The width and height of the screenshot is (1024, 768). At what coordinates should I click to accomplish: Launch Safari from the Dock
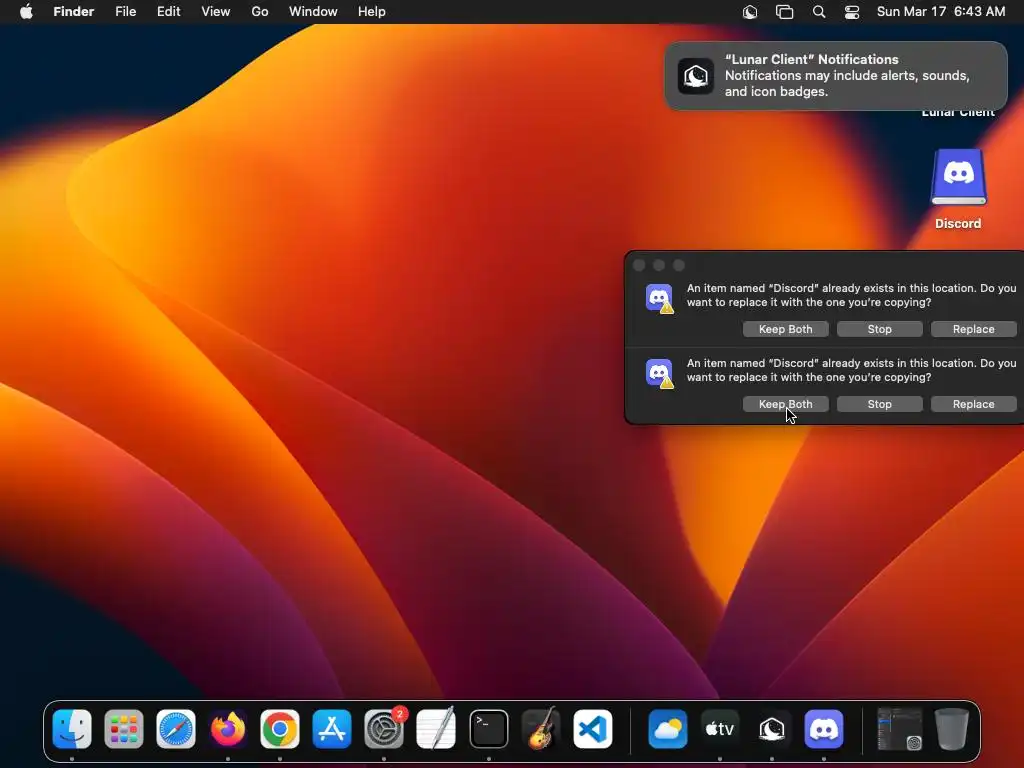pyautogui.click(x=176, y=729)
